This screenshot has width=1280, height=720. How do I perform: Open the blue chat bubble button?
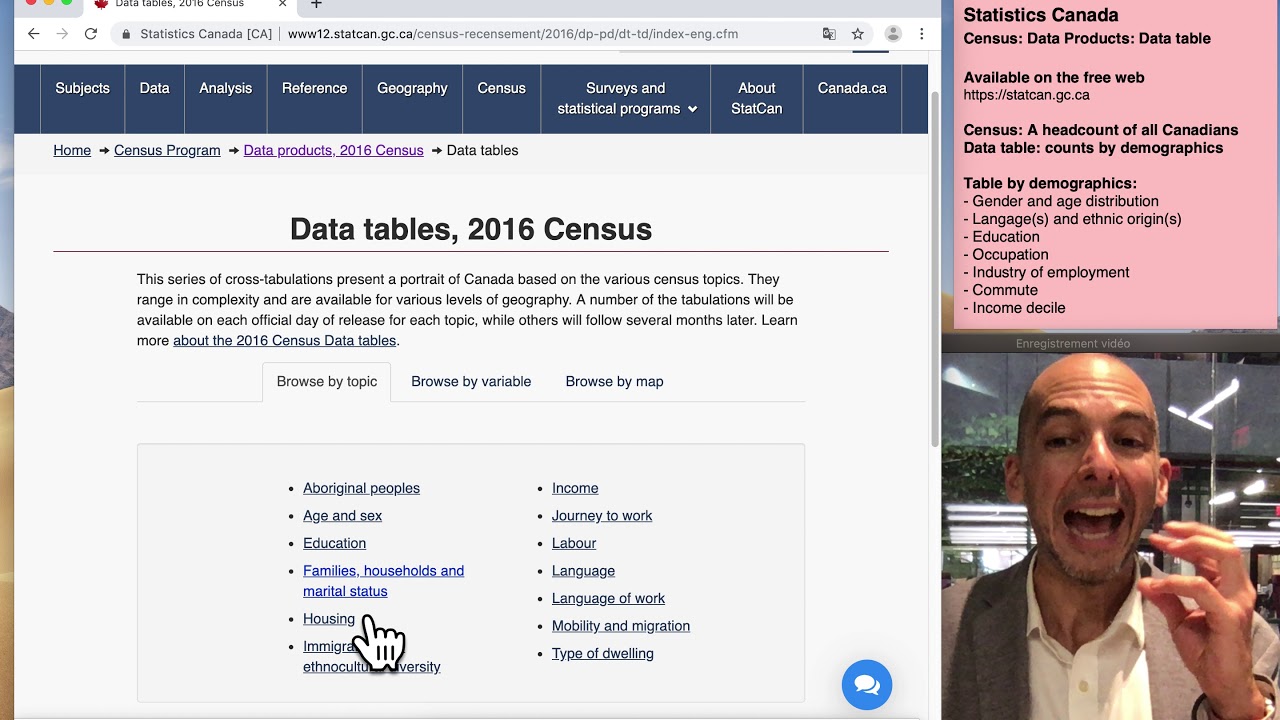pos(867,685)
